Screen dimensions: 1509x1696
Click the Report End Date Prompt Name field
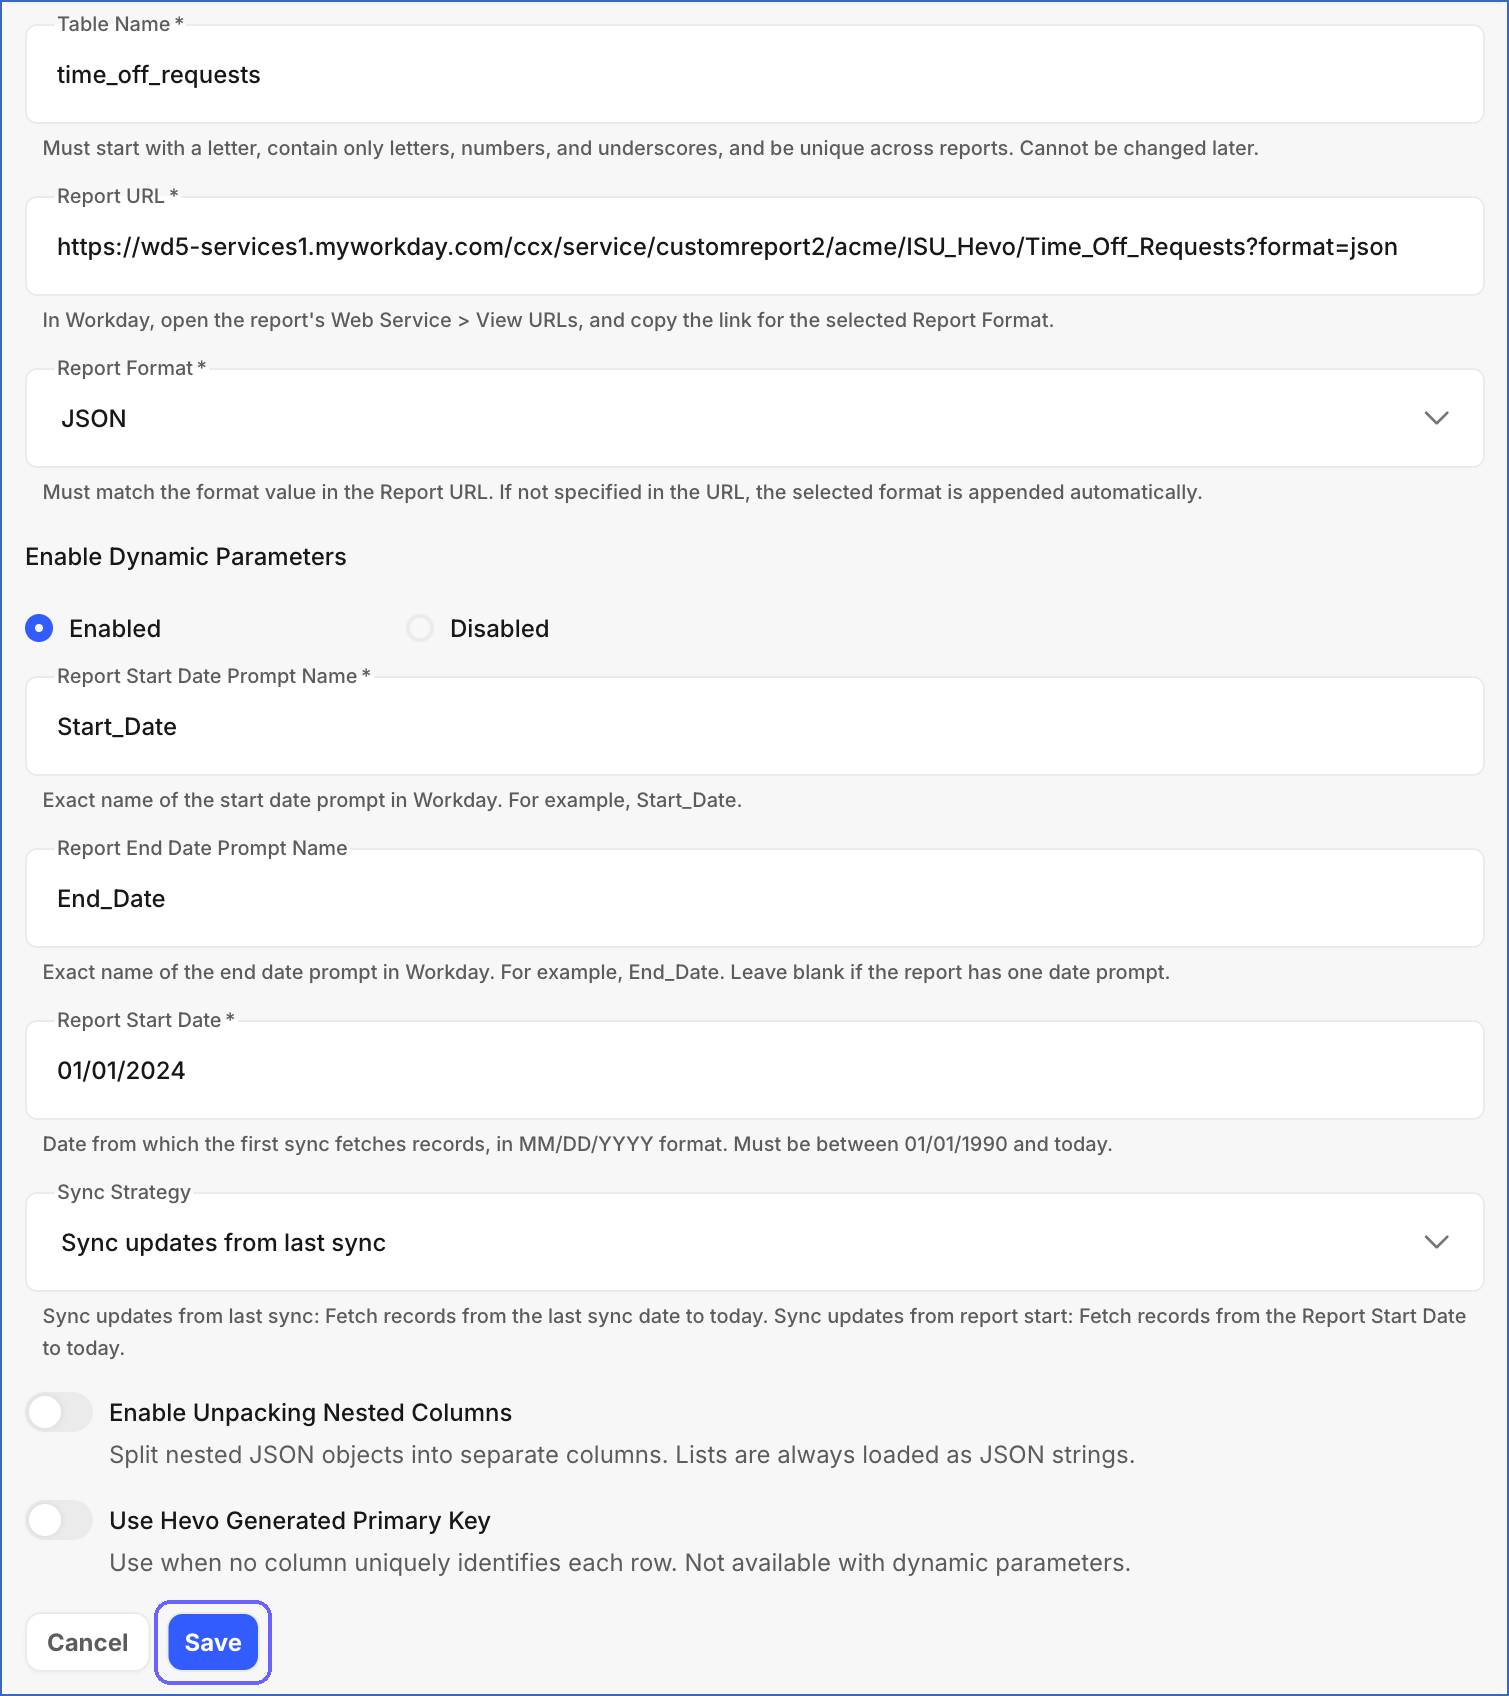tap(755, 898)
